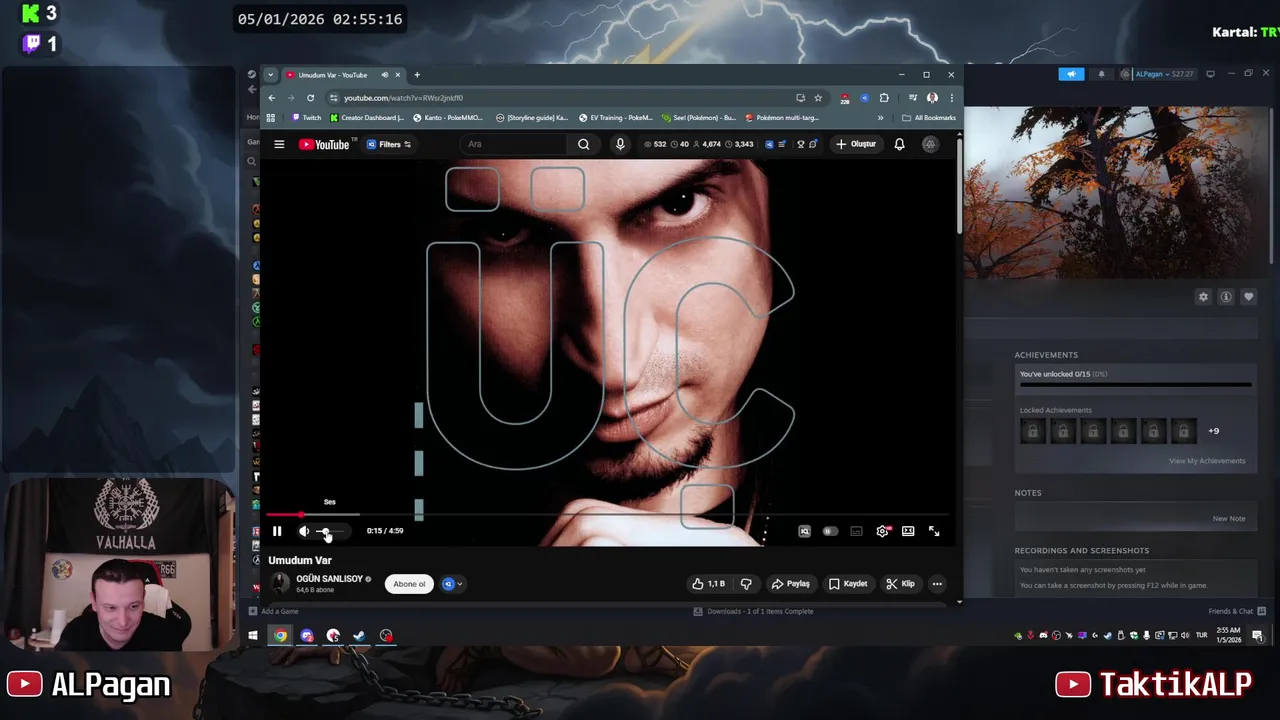
Task: Pause the YouTube video
Action: click(277, 531)
